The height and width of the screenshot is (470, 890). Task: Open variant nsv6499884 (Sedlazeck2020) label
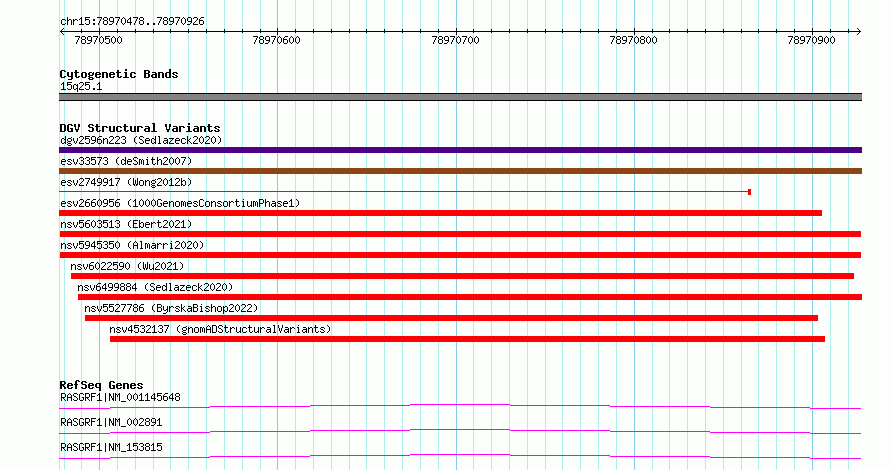[155, 287]
